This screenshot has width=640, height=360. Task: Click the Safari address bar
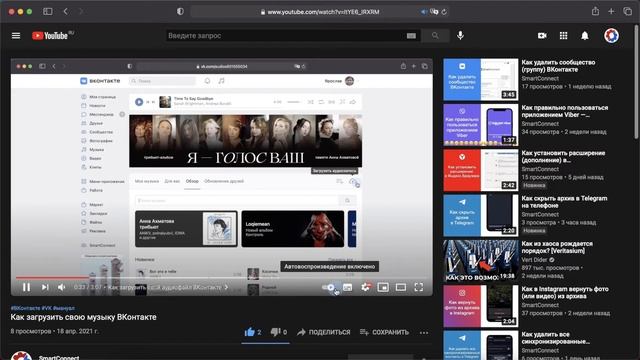[x=320, y=12]
